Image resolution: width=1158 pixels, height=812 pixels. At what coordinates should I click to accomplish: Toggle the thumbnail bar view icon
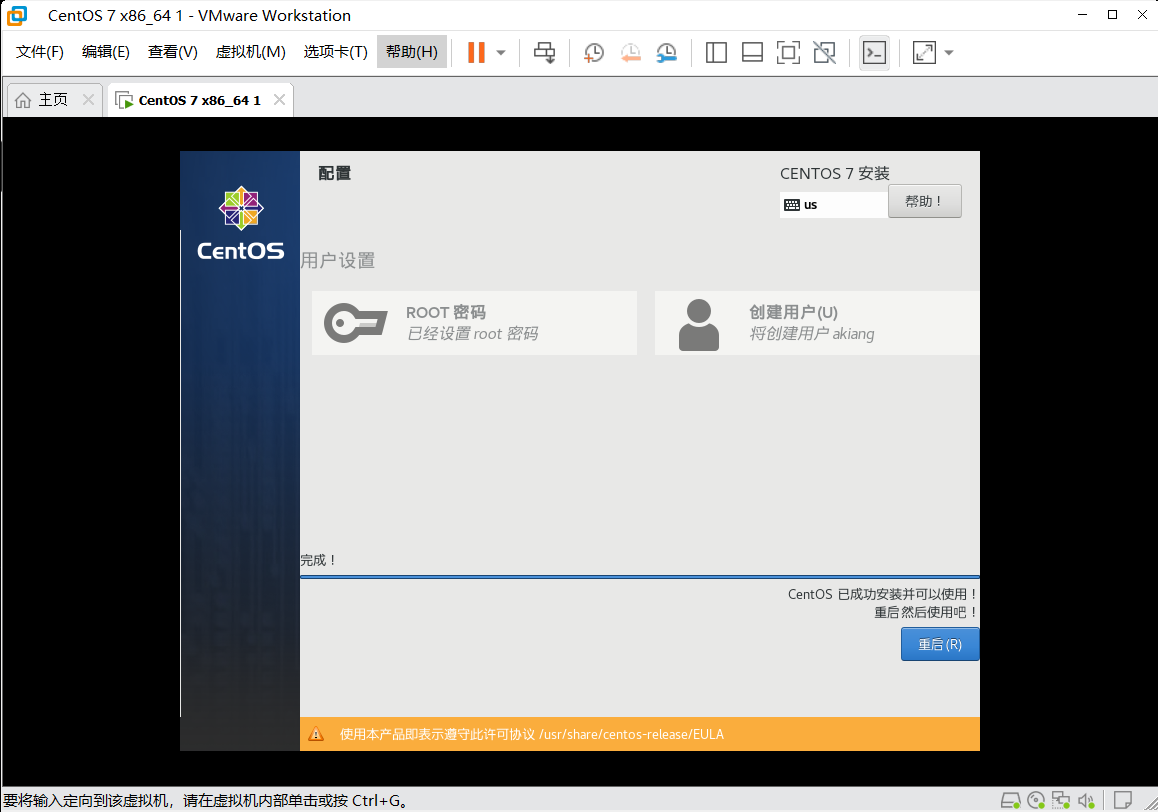753,52
